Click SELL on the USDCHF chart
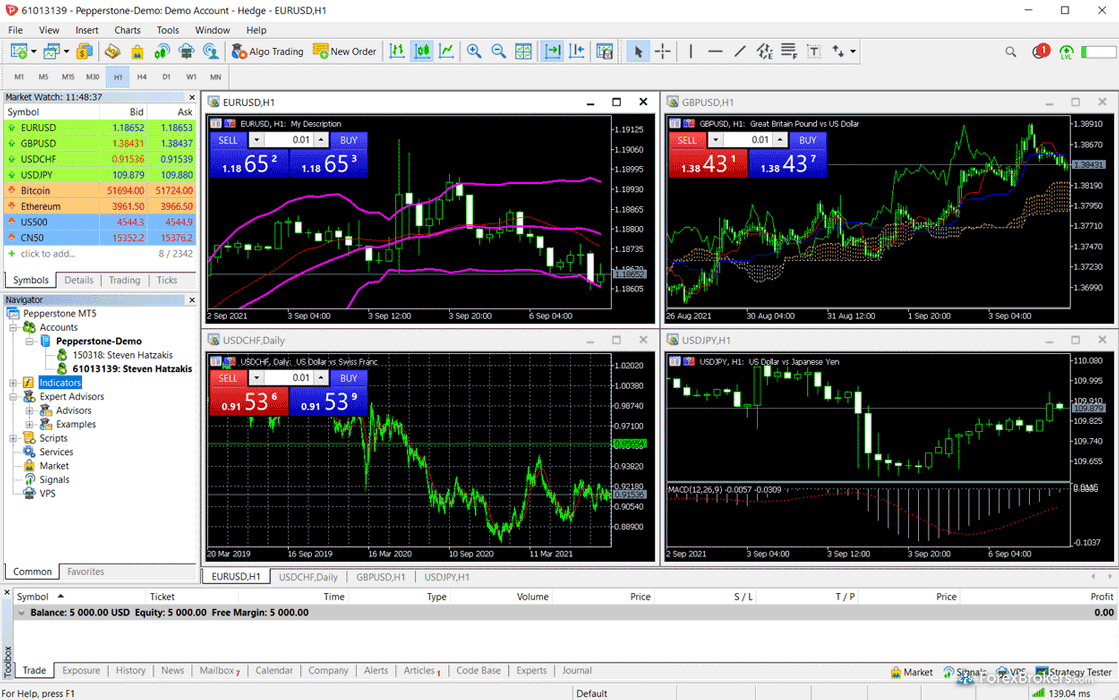Screen dimensions: 1119x700 pyautogui.click(x=228, y=378)
